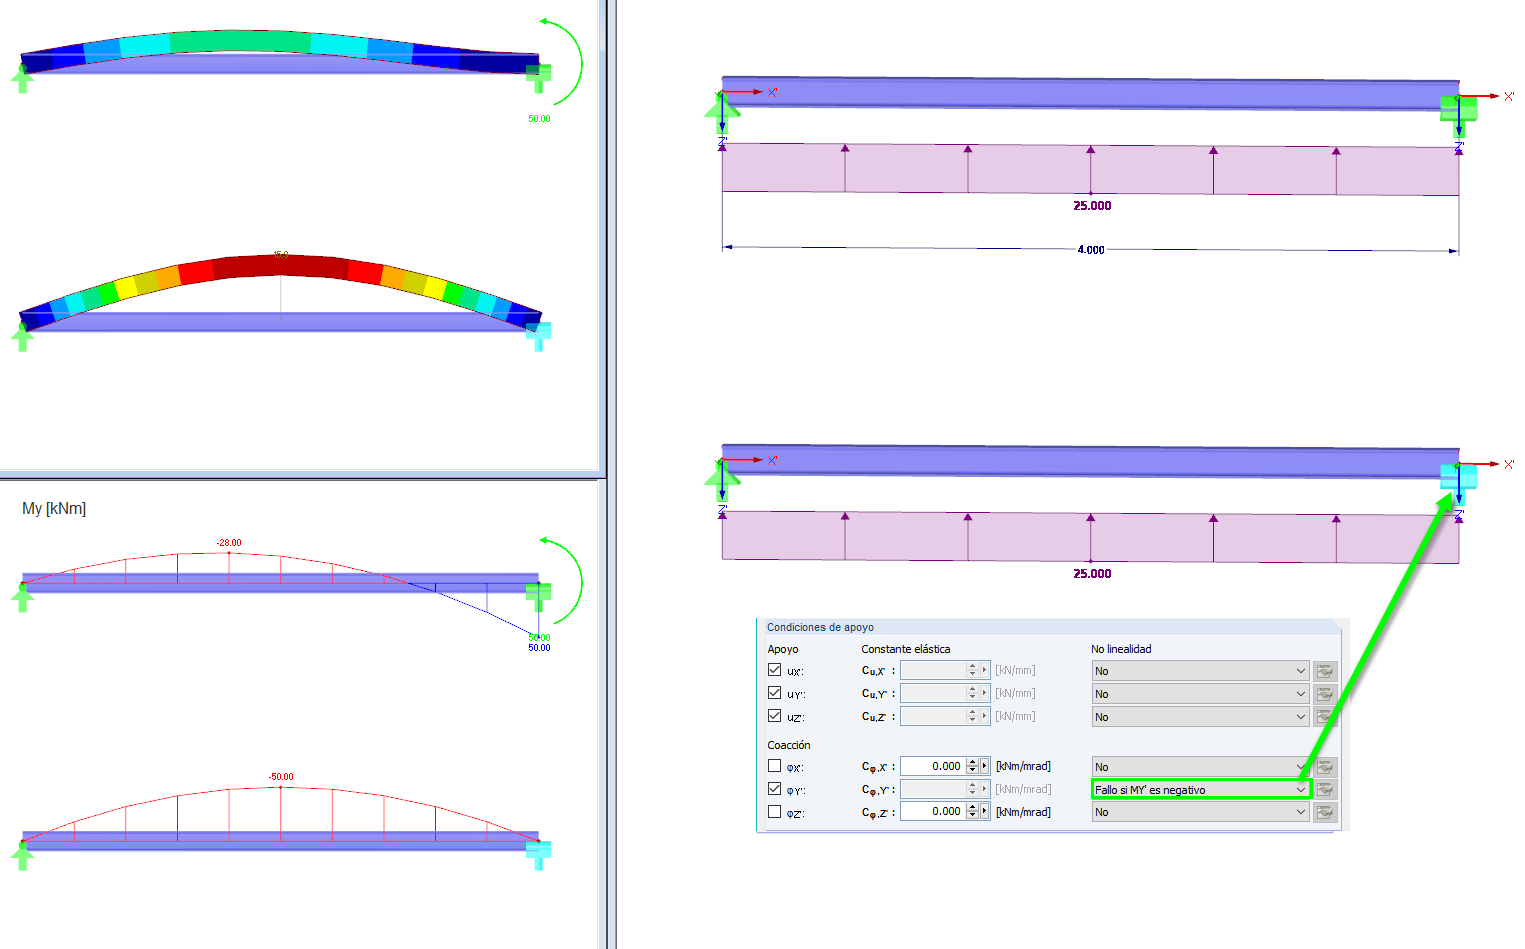Click edit nonlinearity icon in uX' row
1525x949 pixels.
point(1325,671)
